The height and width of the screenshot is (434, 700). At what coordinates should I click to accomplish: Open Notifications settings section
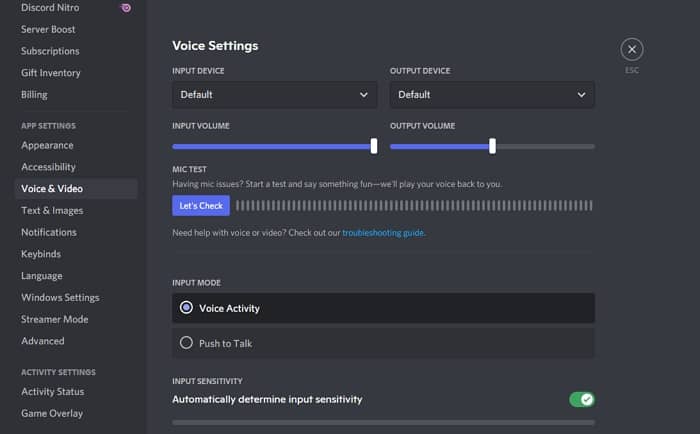49,232
